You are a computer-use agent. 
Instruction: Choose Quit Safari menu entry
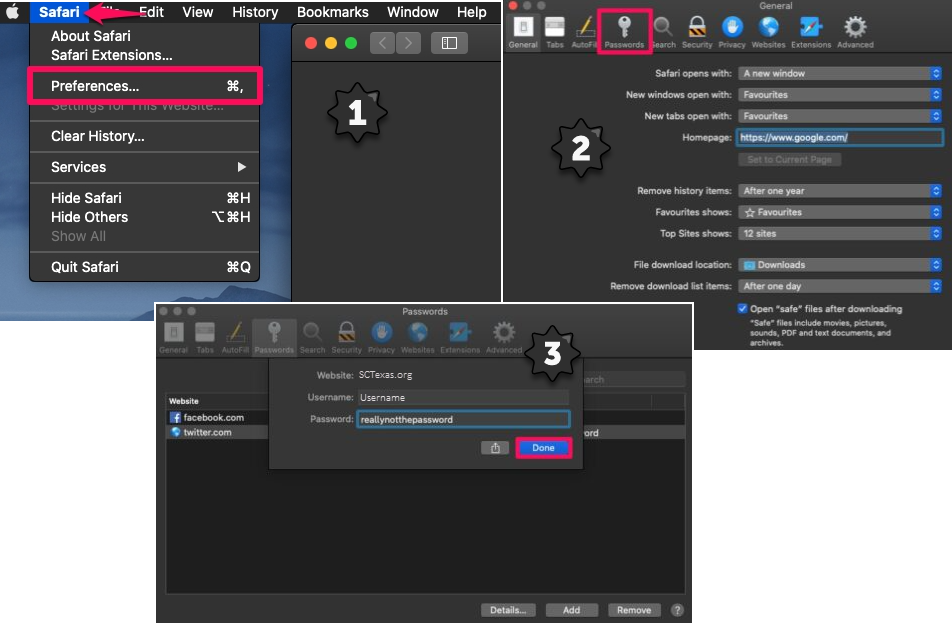(x=144, y=267)
